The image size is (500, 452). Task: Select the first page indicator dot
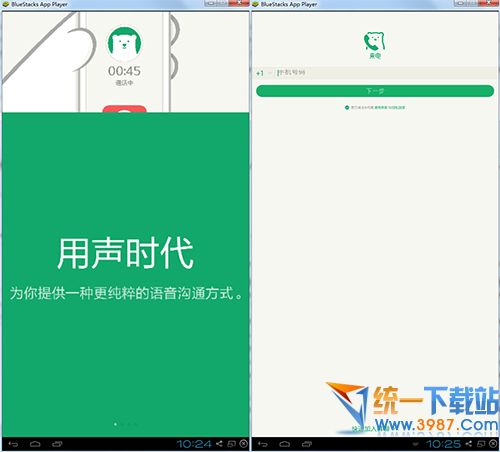[115, 424]
